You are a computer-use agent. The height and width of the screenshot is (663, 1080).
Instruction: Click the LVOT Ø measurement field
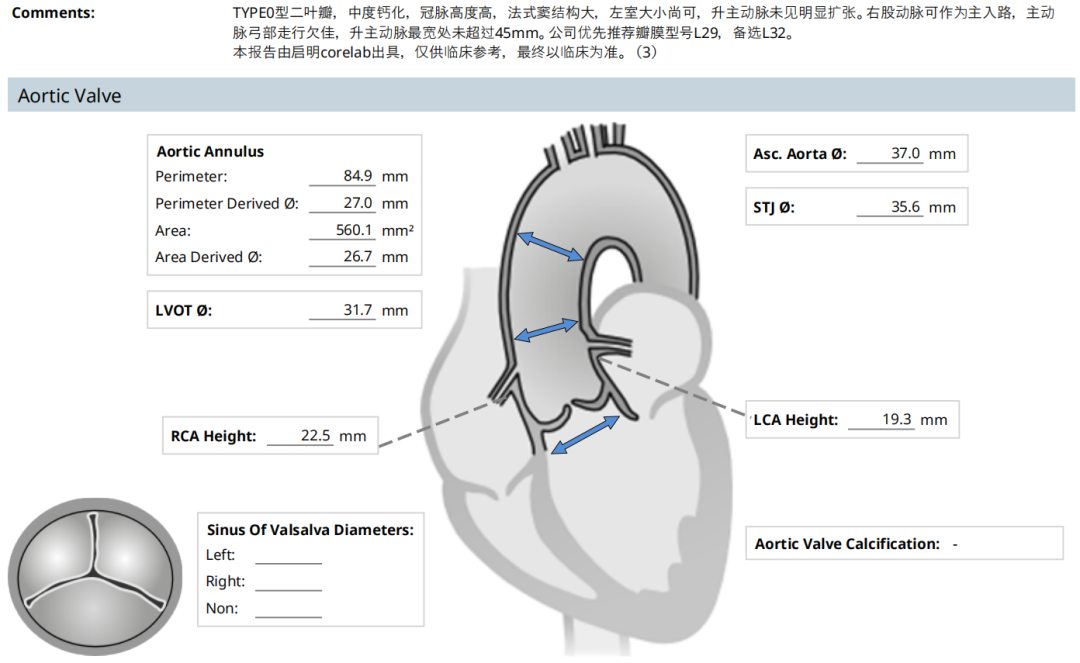coord(358,310)
